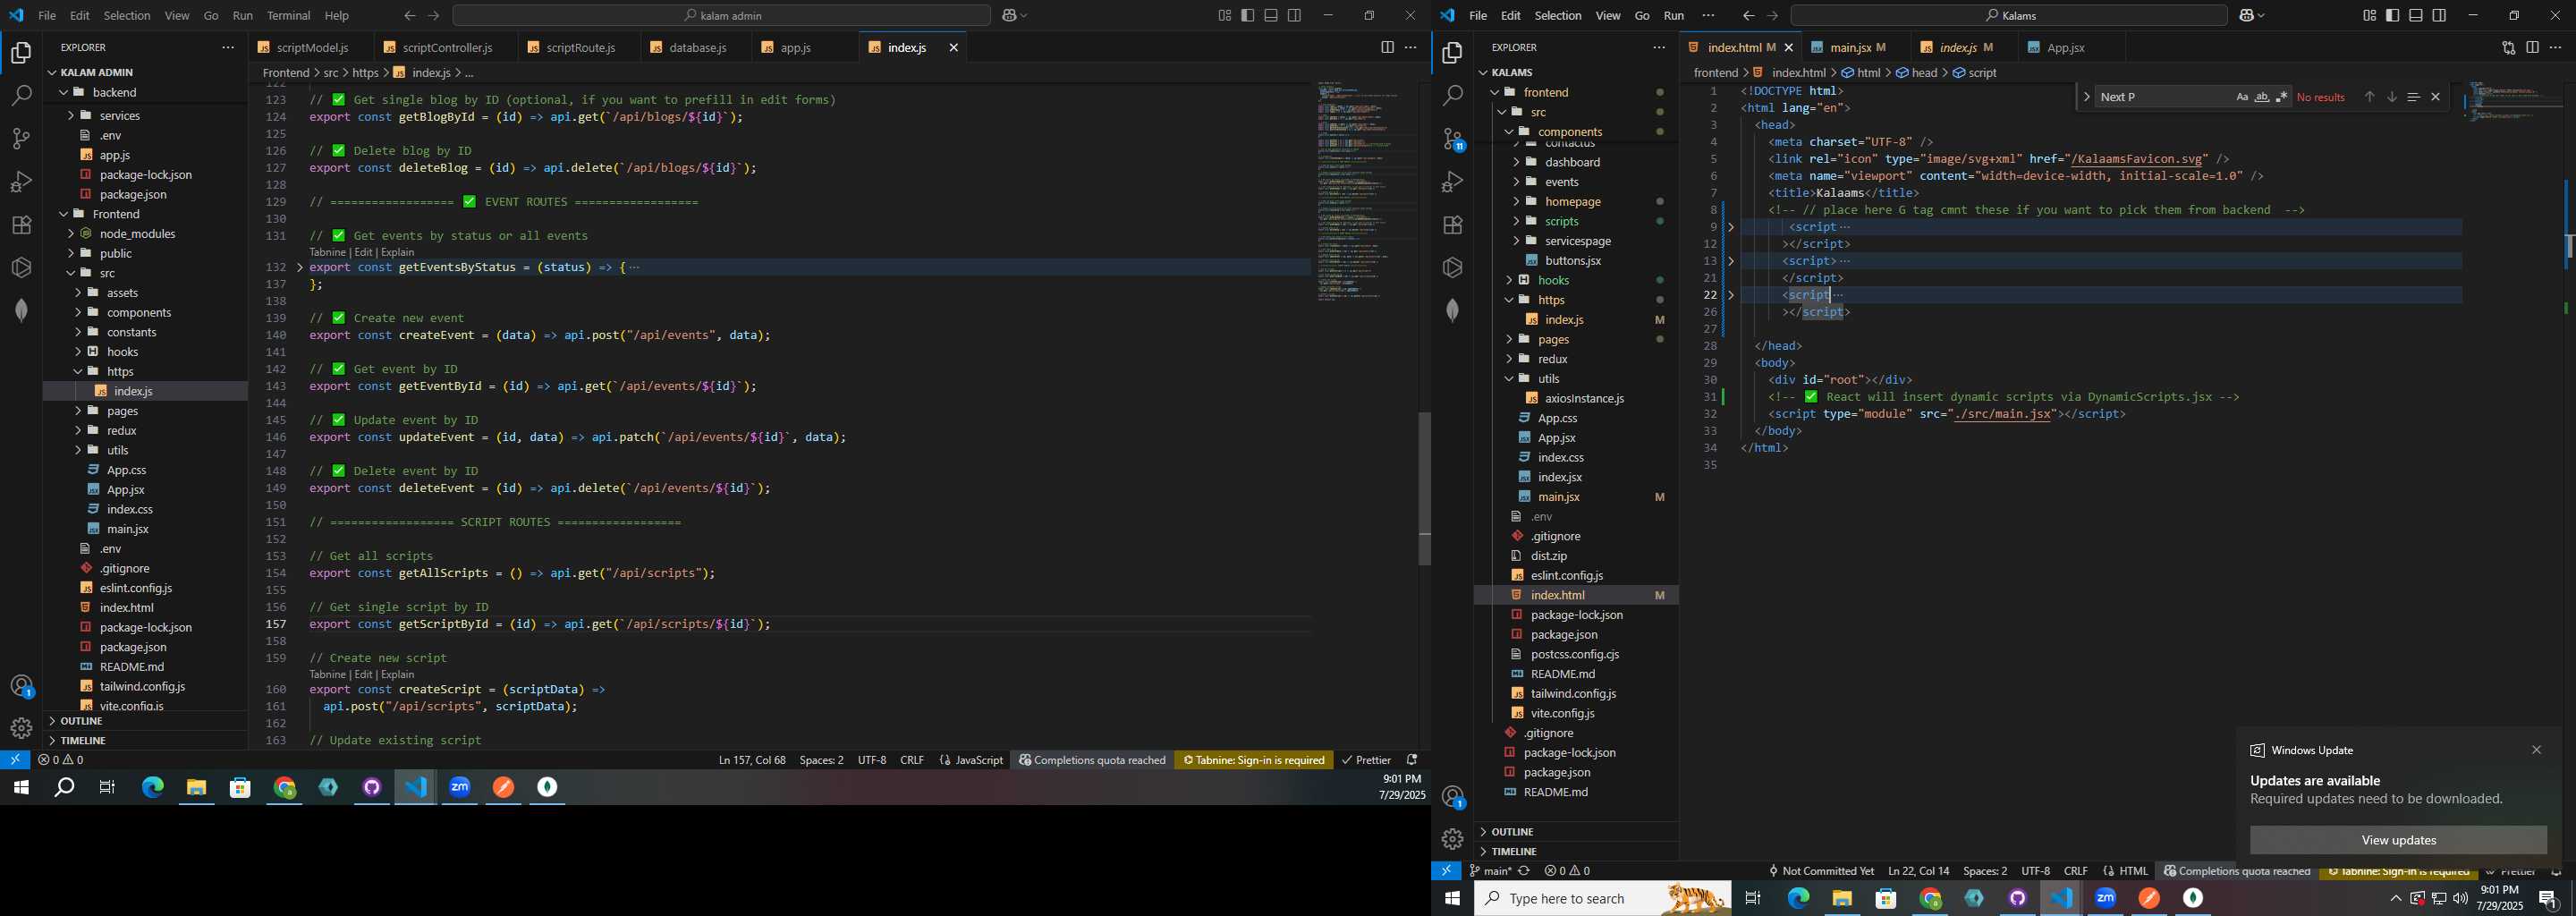Image resolution: width=2576 pixels, height=916 pixels.
Task: Split the index.js editor in kalam admin
Action: [x=1387, y=47]
